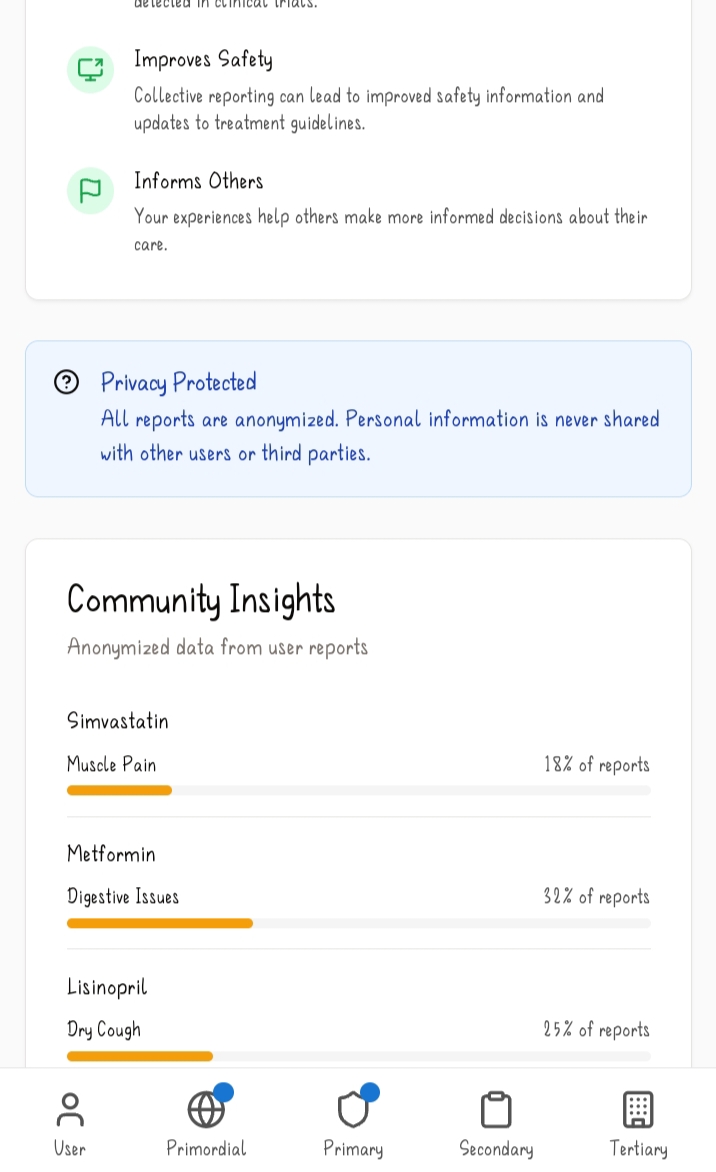Tap the Secondary clipboard icon

pyautogui.click(x=496, y=1109)
